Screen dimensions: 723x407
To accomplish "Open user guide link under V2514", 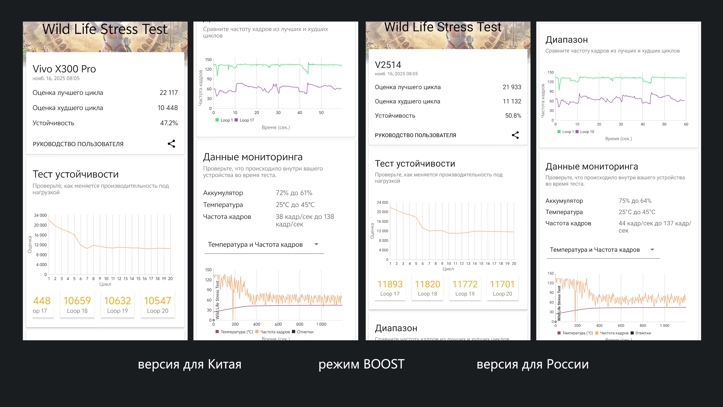I will click(415, 135).
